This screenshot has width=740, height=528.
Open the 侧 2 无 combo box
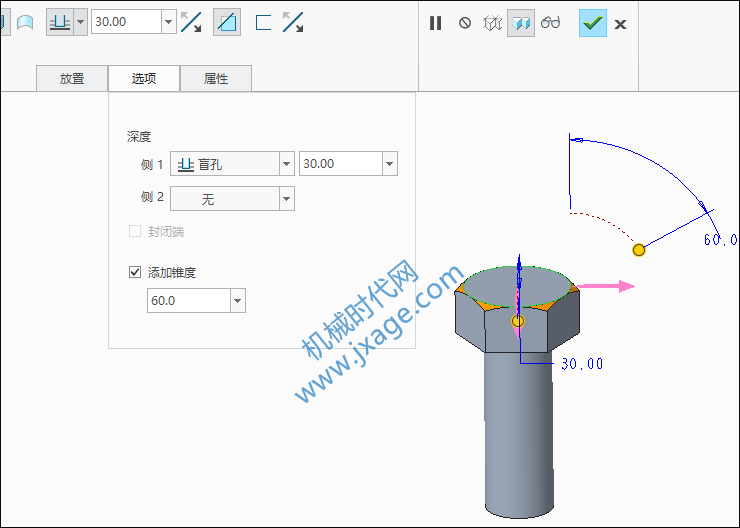[x=232, y=199]
